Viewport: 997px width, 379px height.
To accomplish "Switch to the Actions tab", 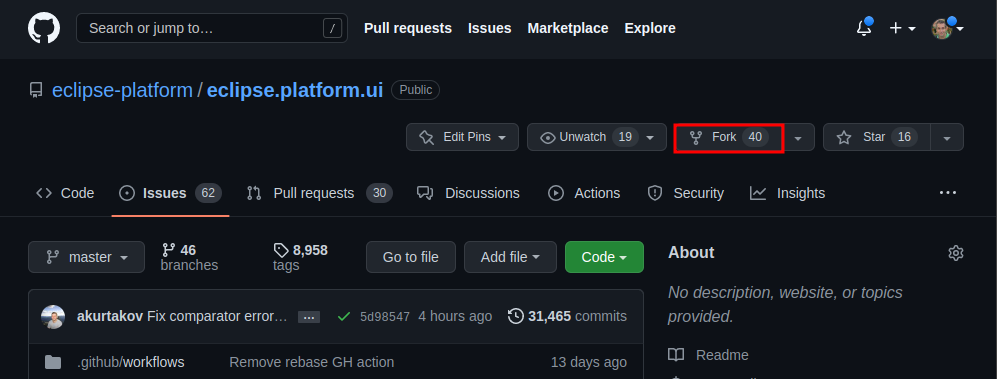I will point(584,193).
